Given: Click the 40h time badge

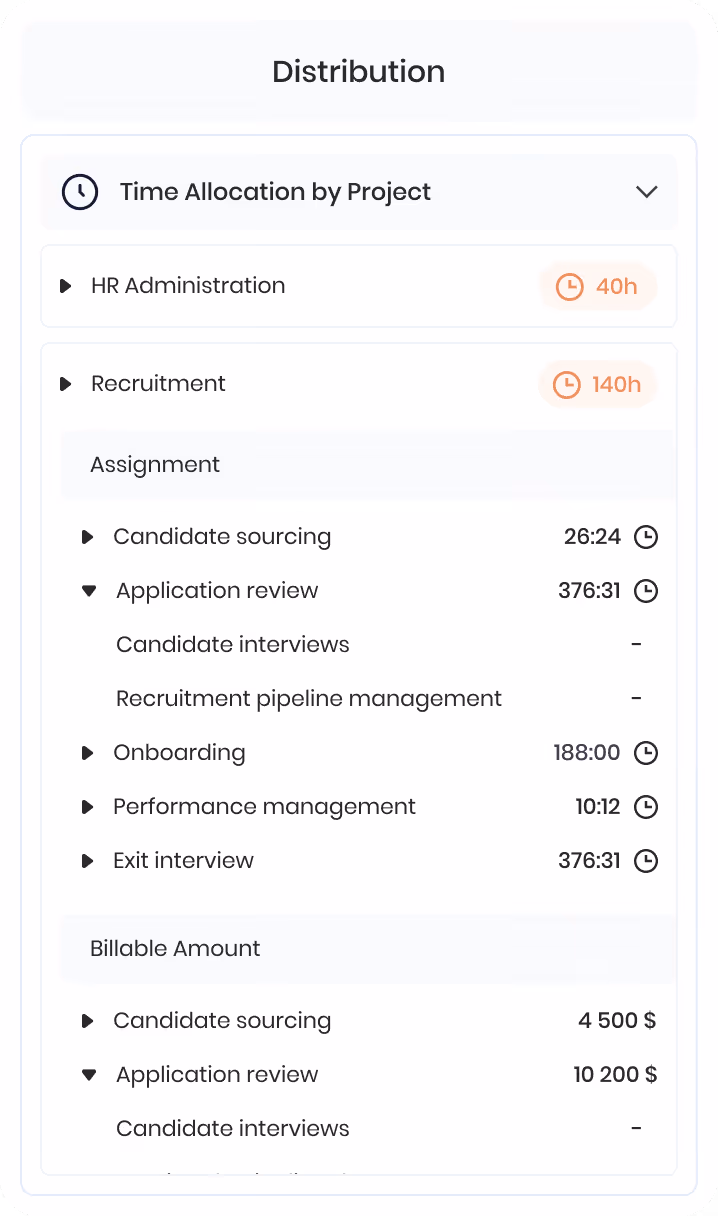Looking at the screenshot, I should pyautogui.click(x=598, y=287).
